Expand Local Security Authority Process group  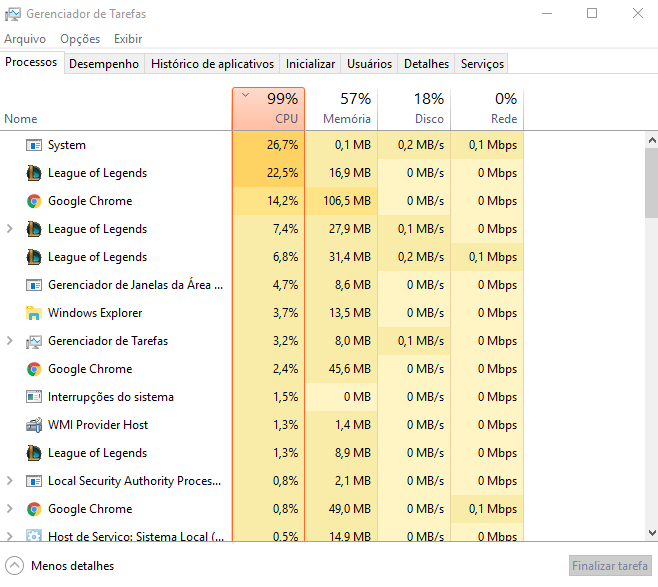10,481
